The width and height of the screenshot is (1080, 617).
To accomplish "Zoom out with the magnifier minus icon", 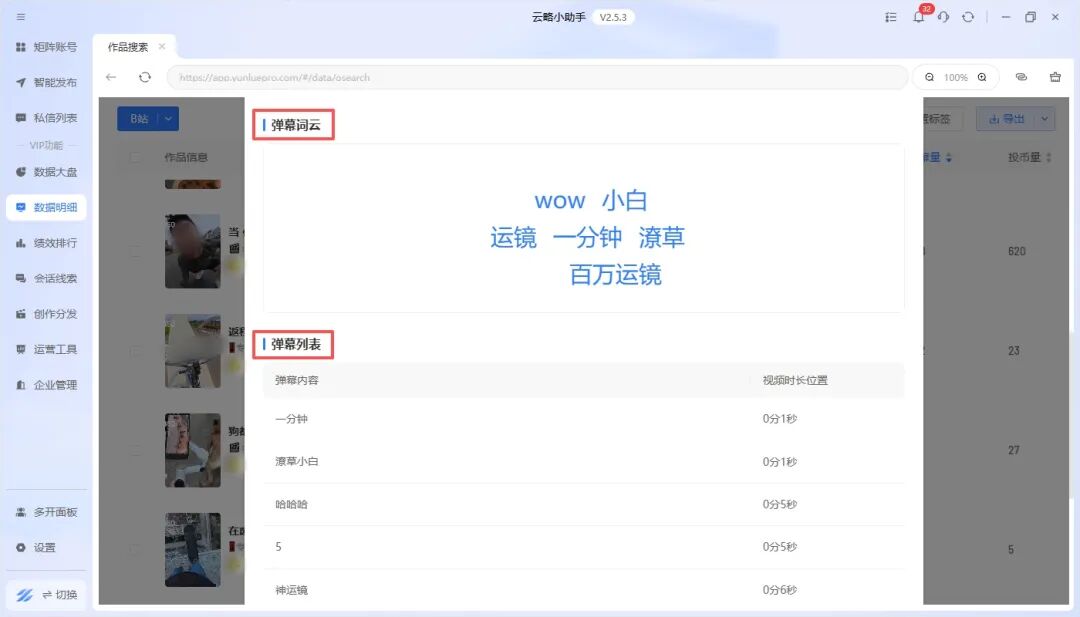I will [x=929, y=77].
